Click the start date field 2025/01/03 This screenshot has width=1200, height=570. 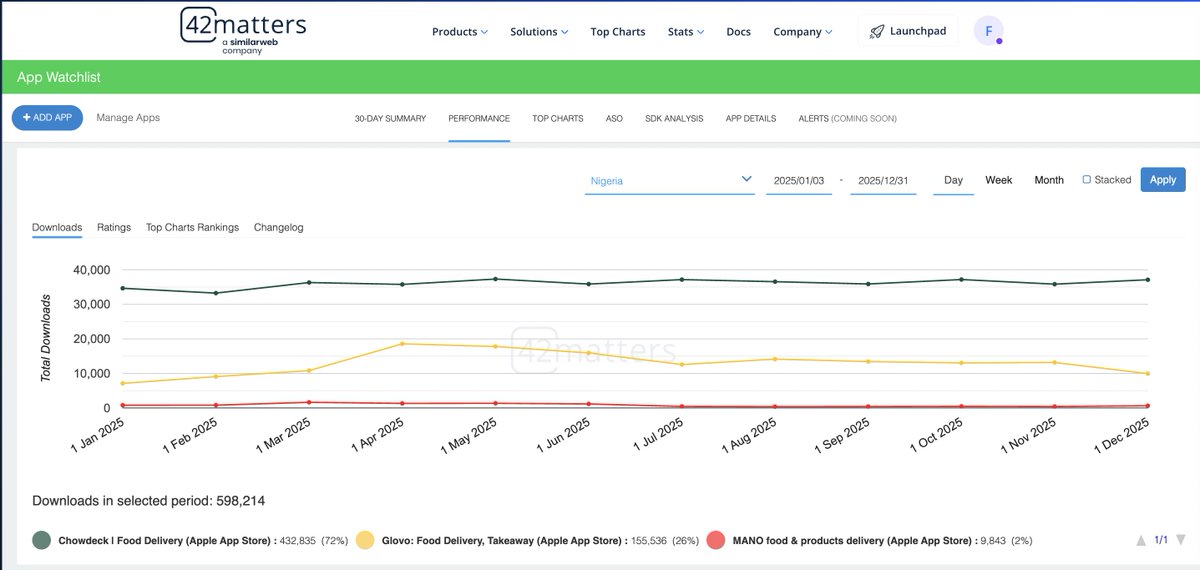(x=799, y=181)
